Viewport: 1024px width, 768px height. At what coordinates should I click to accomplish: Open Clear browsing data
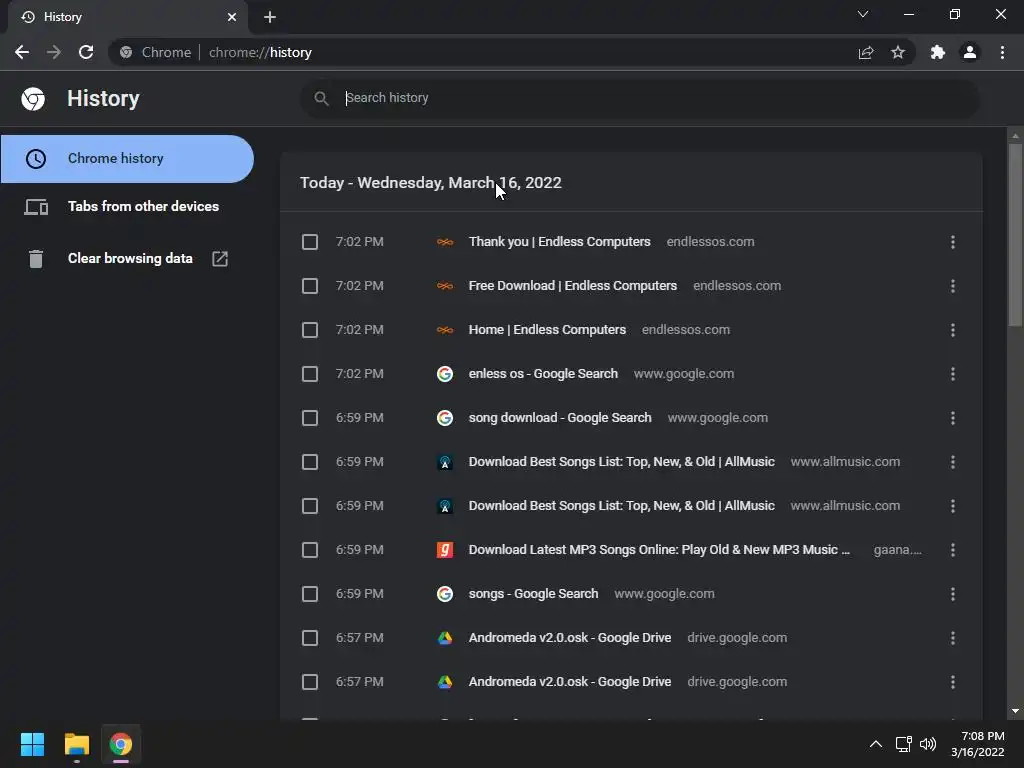coord(127,259)
